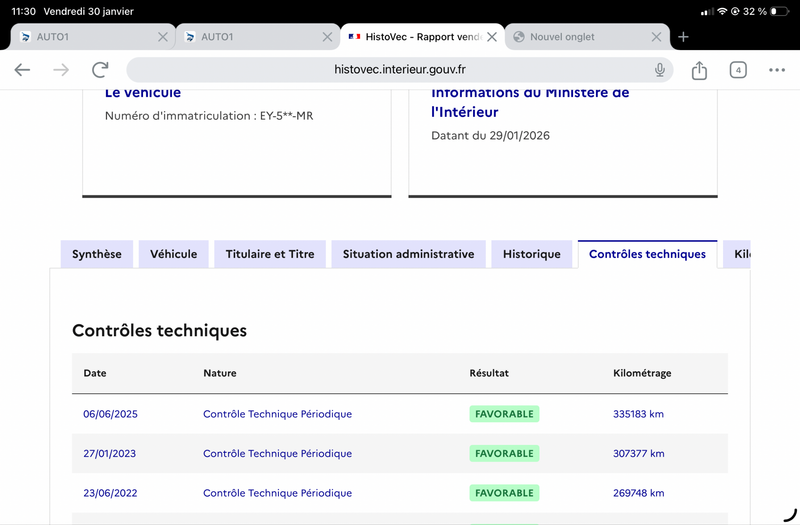Select the 307377 km mileage entry
The image size is (800, 525).
638,454
